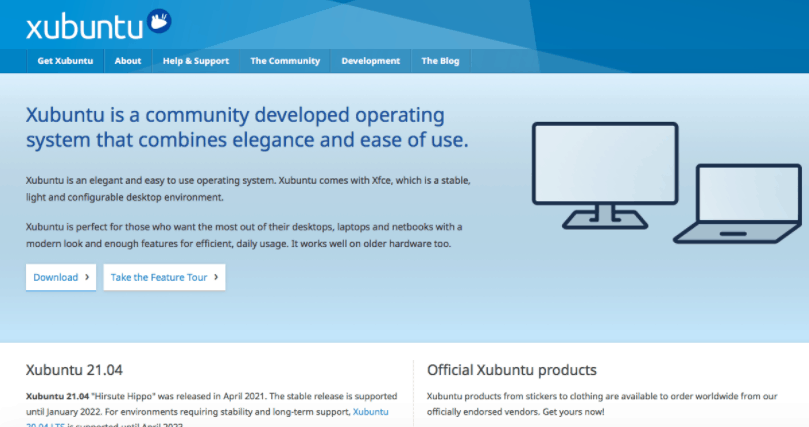809x427 pixels.
Task: Click the main headline about community developed operating system
Action: point(247,127)
